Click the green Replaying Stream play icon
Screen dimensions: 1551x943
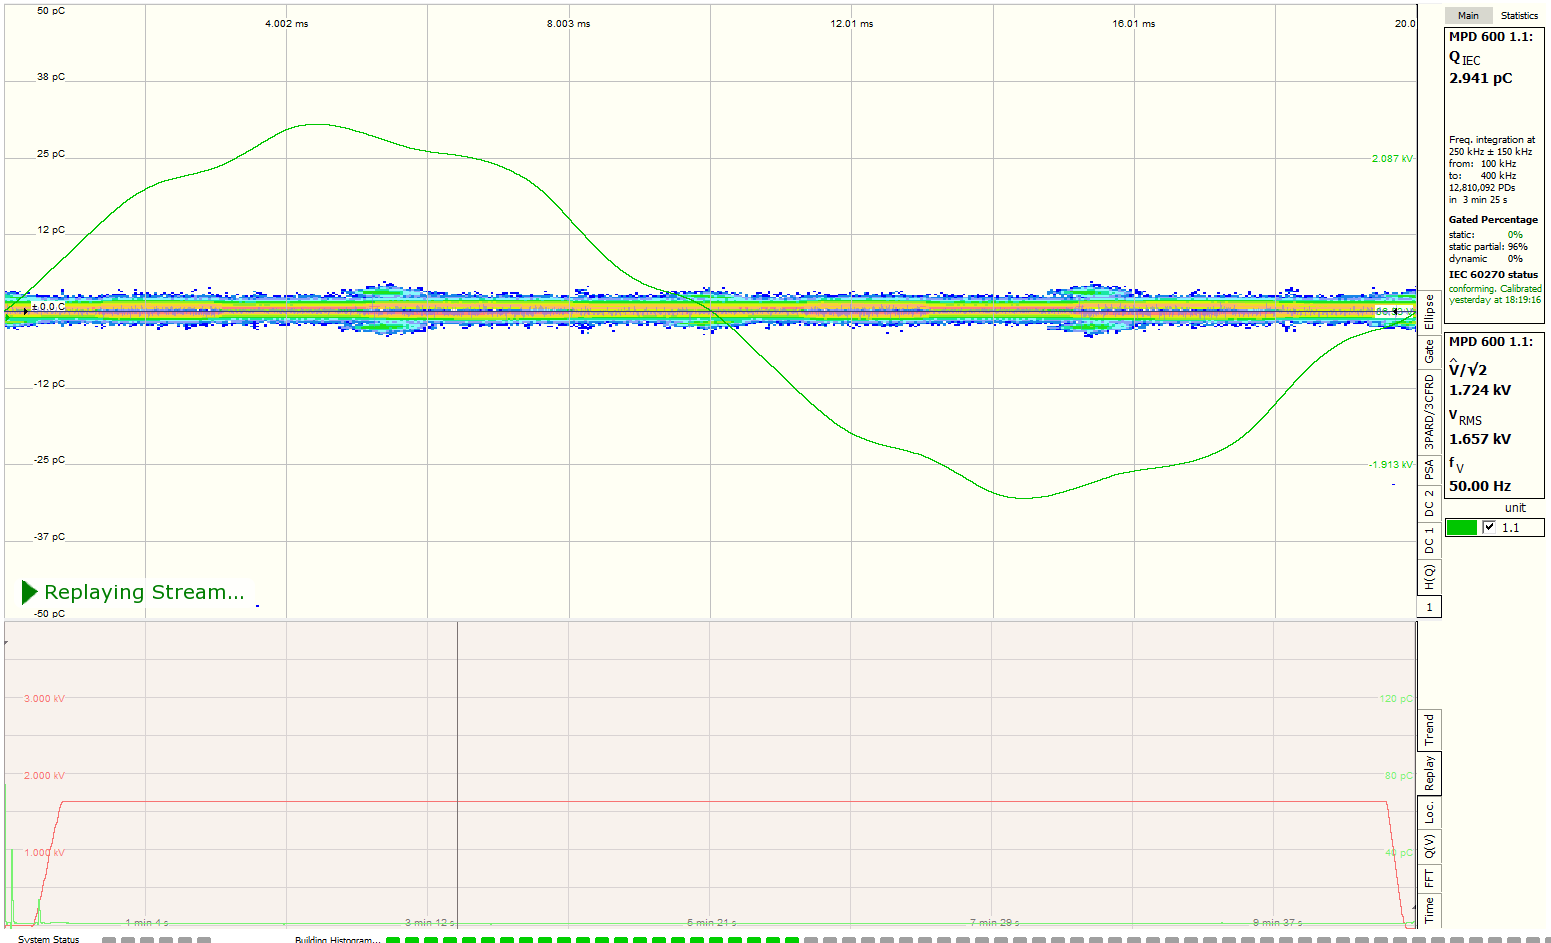(30, 592)
